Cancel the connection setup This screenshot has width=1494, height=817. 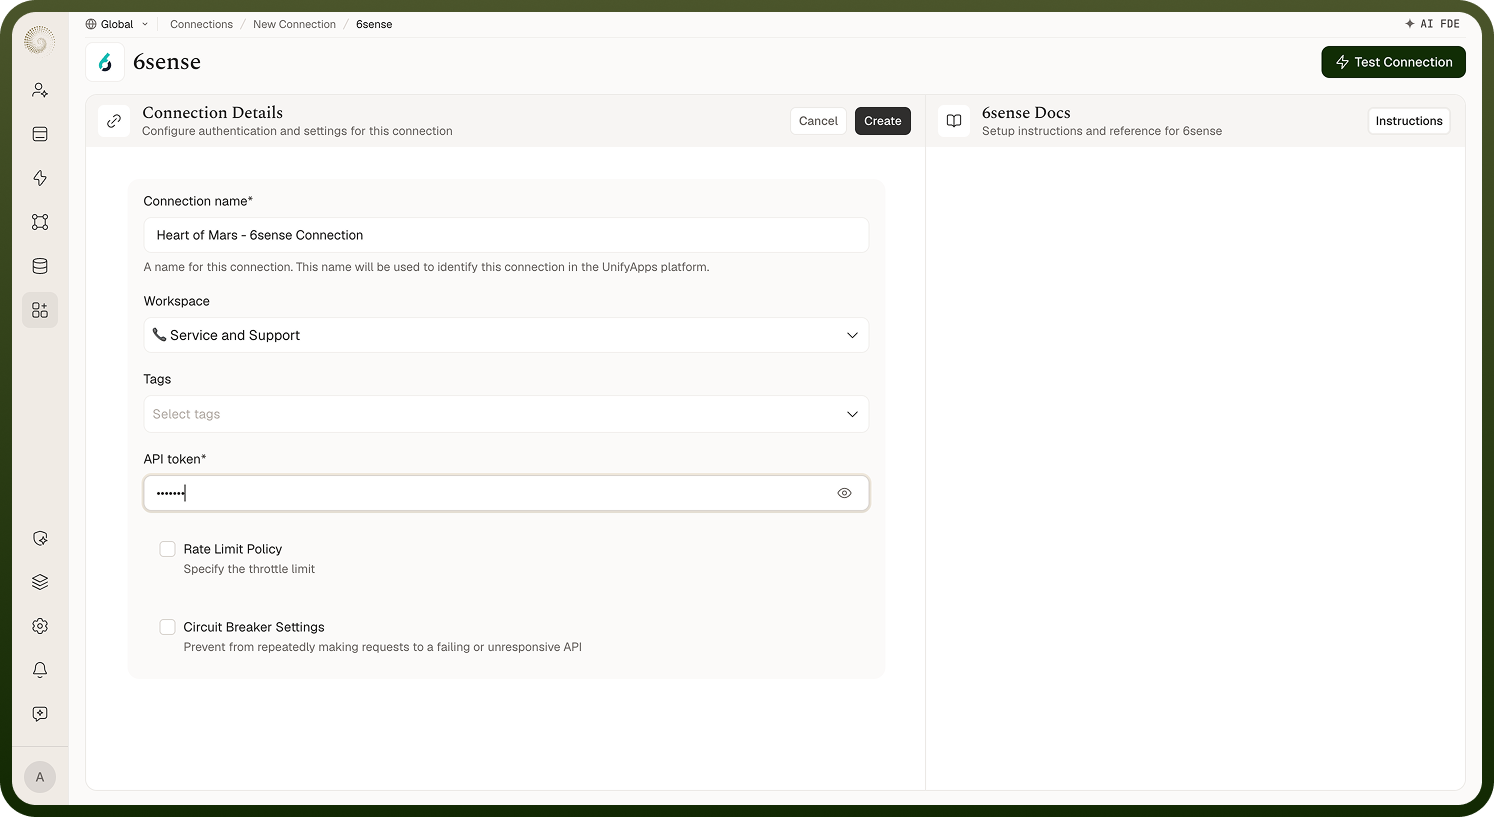[818, 121]
